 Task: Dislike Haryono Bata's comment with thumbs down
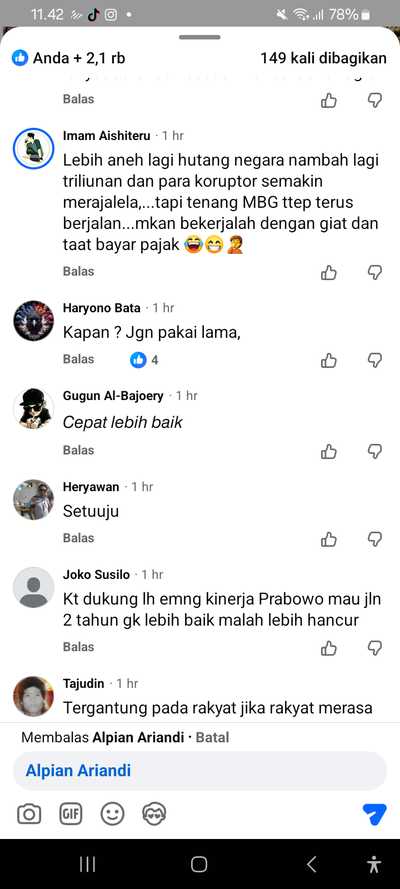pos(375,360)
